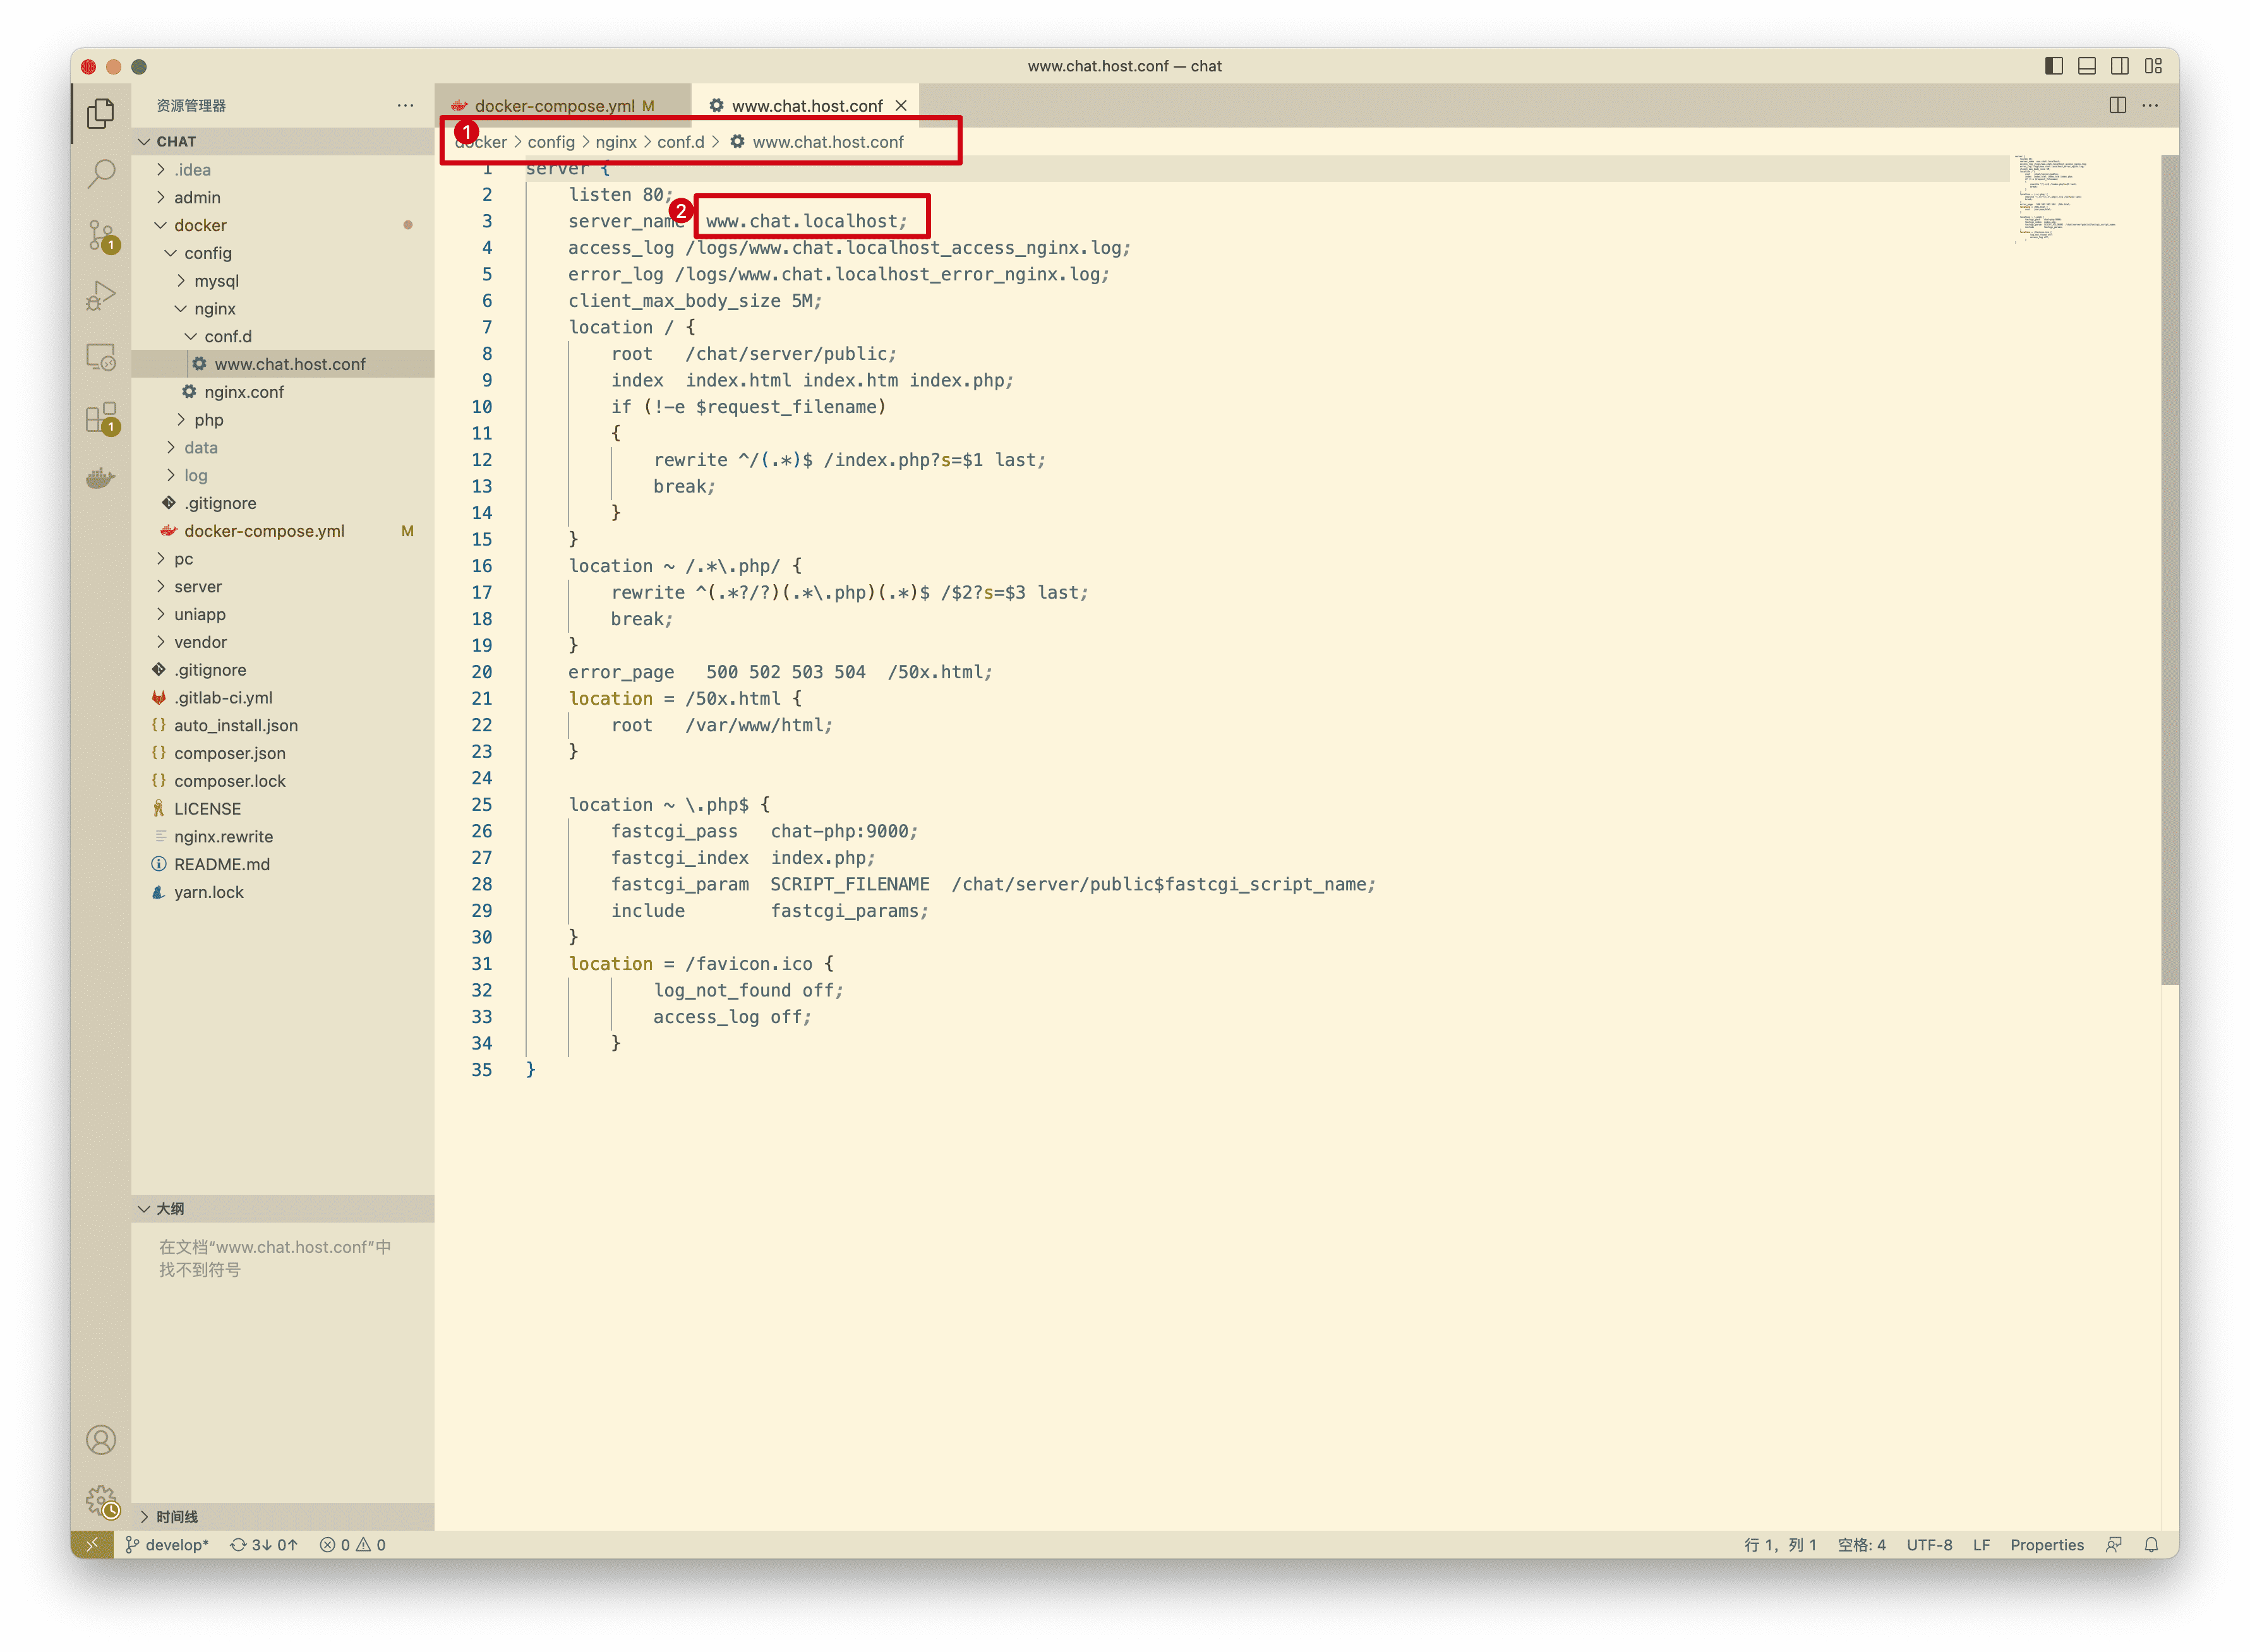Collapse the conf.d folder
2250x1652 pixels.
coord(283,337)
